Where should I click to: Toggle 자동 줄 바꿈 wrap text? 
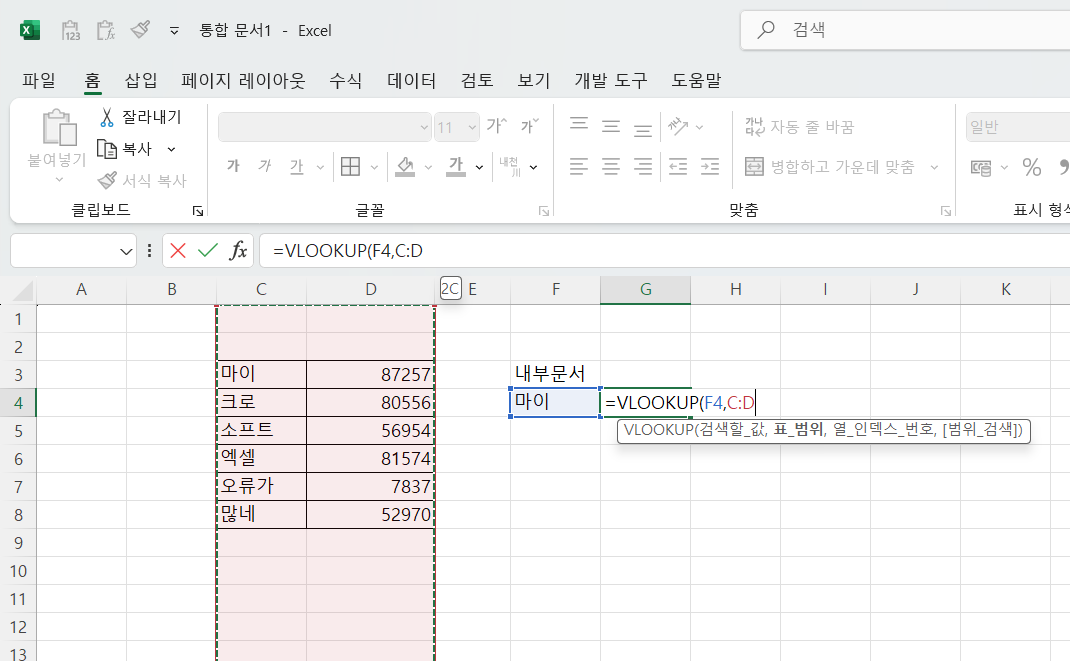(x=799, y=127)
